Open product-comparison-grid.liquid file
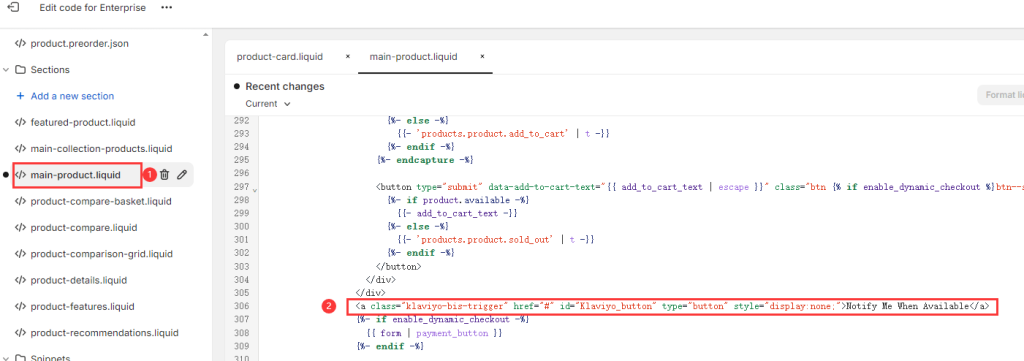 click(101, 254)
